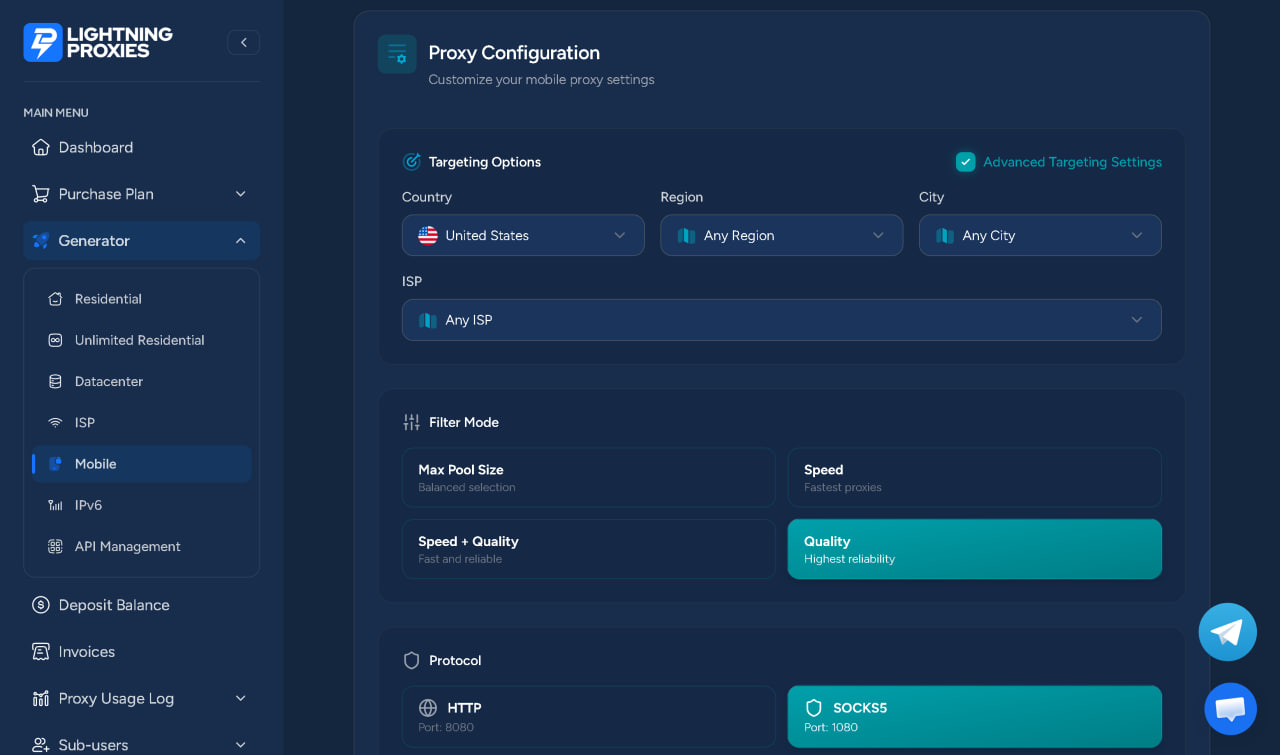Select the HTTP protocol option
Image resolution: width=1280 pixels, height=755 pixels.
[589, 716]
